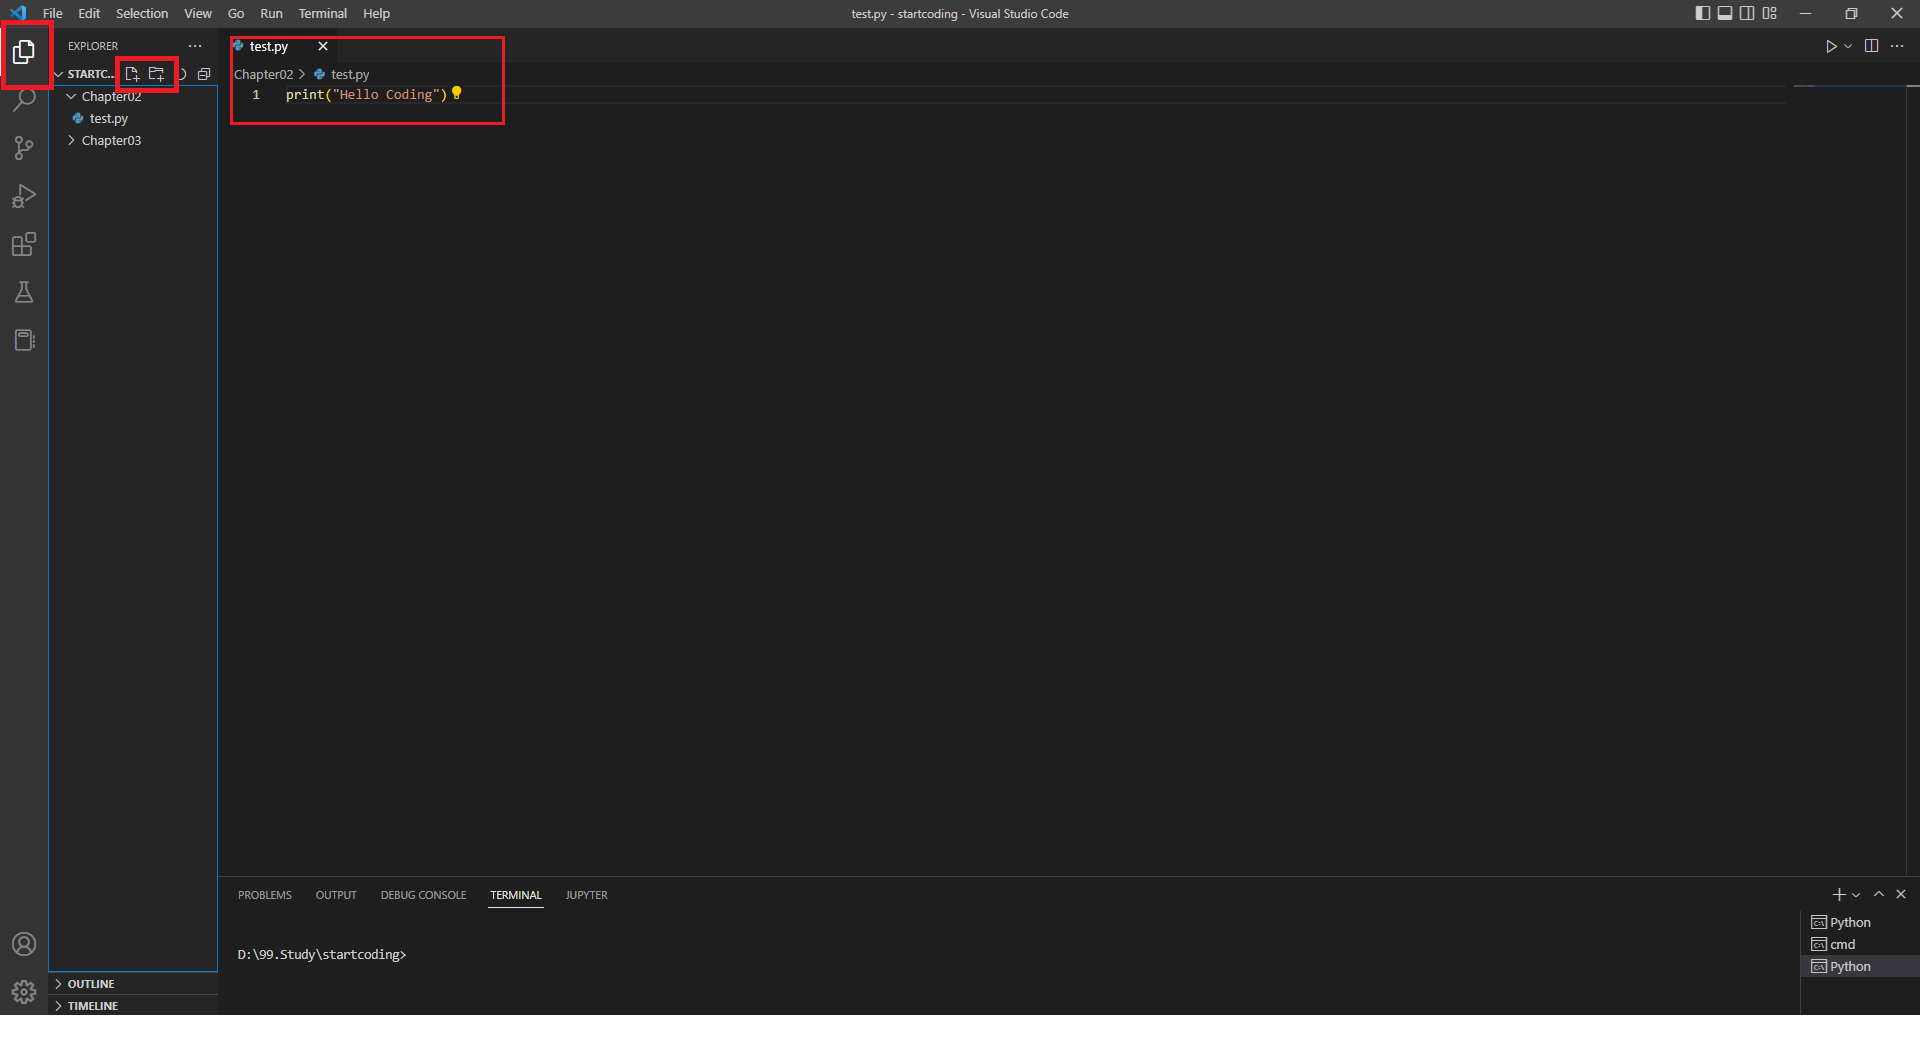This screenshot has height=1037, width=1920.
Task: Toggle the bottom panel layout
Action: click(1725, 13)
